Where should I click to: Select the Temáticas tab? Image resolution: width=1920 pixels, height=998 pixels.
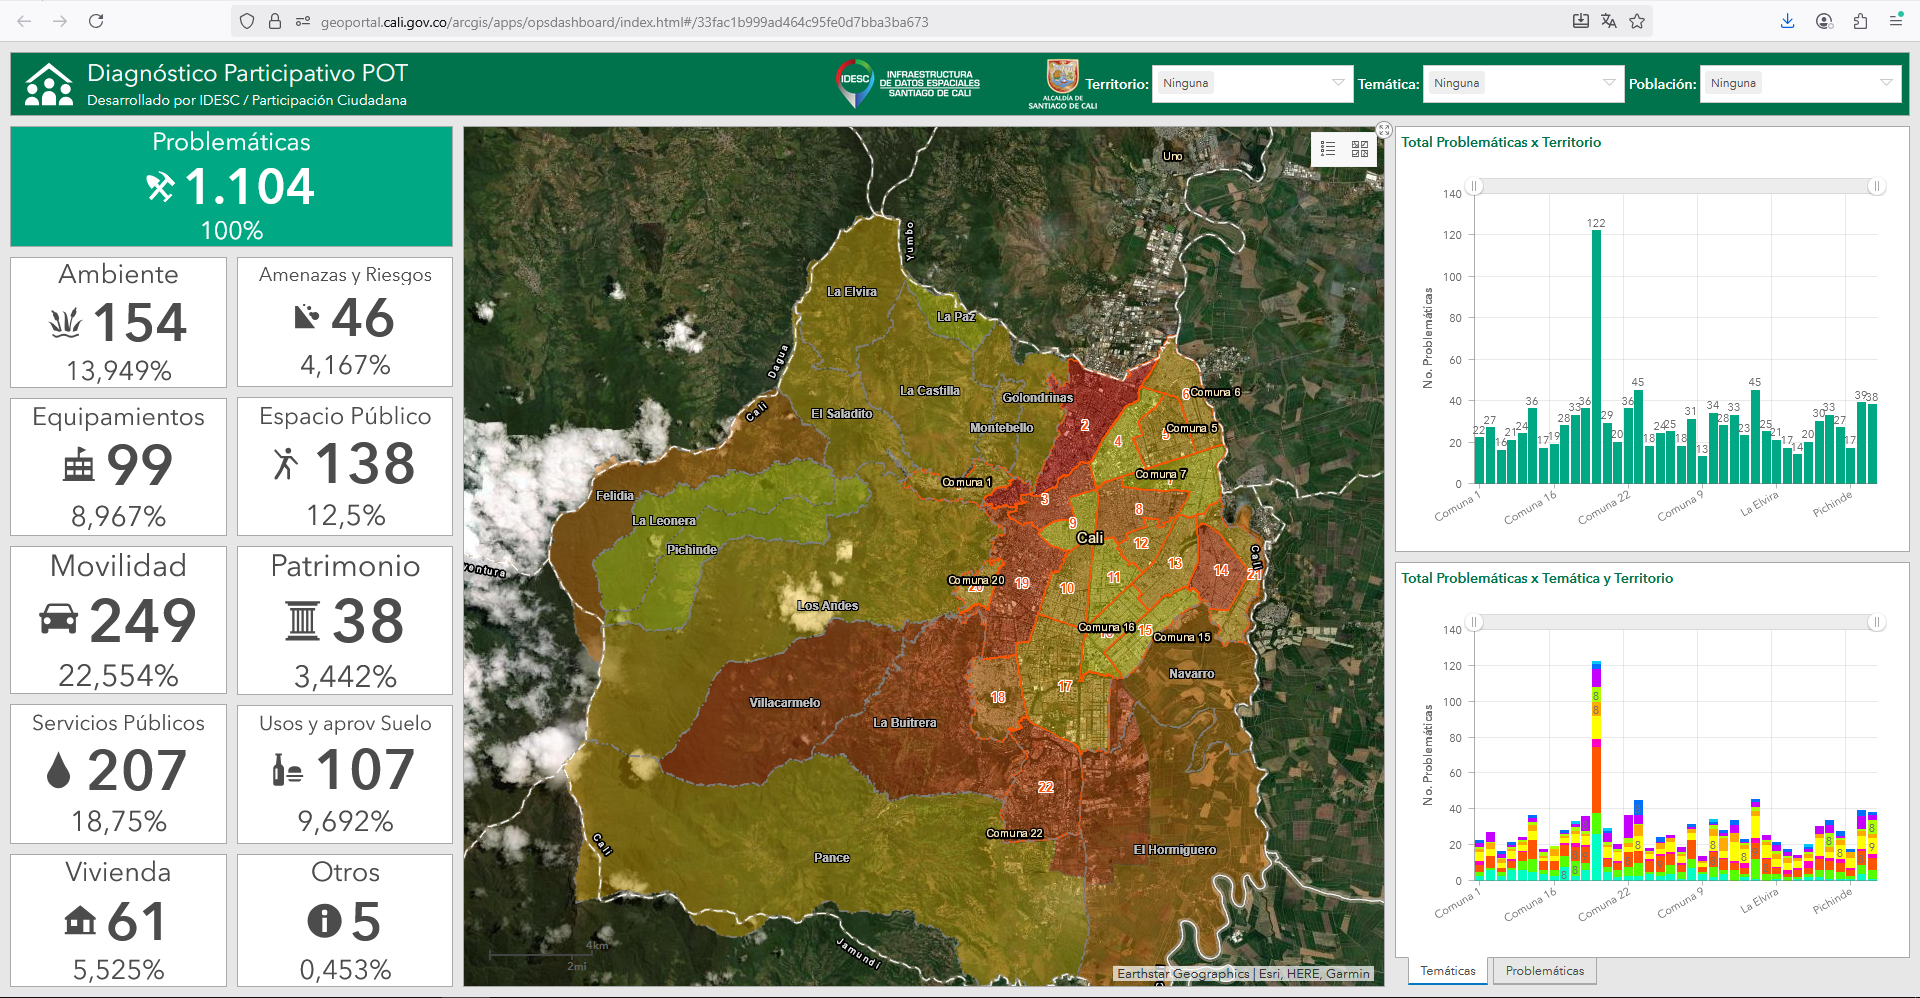[x=1448, y=971]
